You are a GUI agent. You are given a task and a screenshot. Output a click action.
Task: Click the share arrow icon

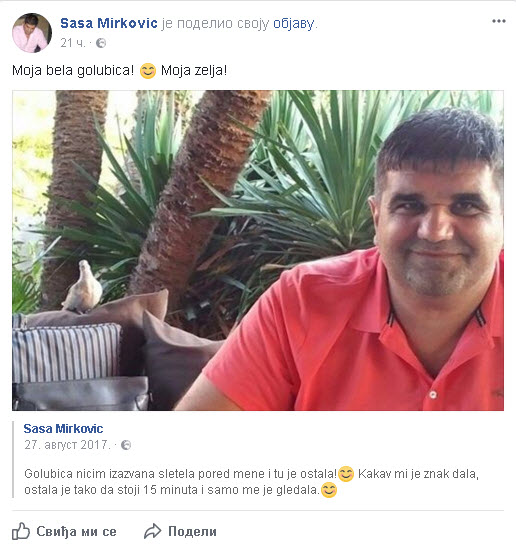(x=153, y=531)
